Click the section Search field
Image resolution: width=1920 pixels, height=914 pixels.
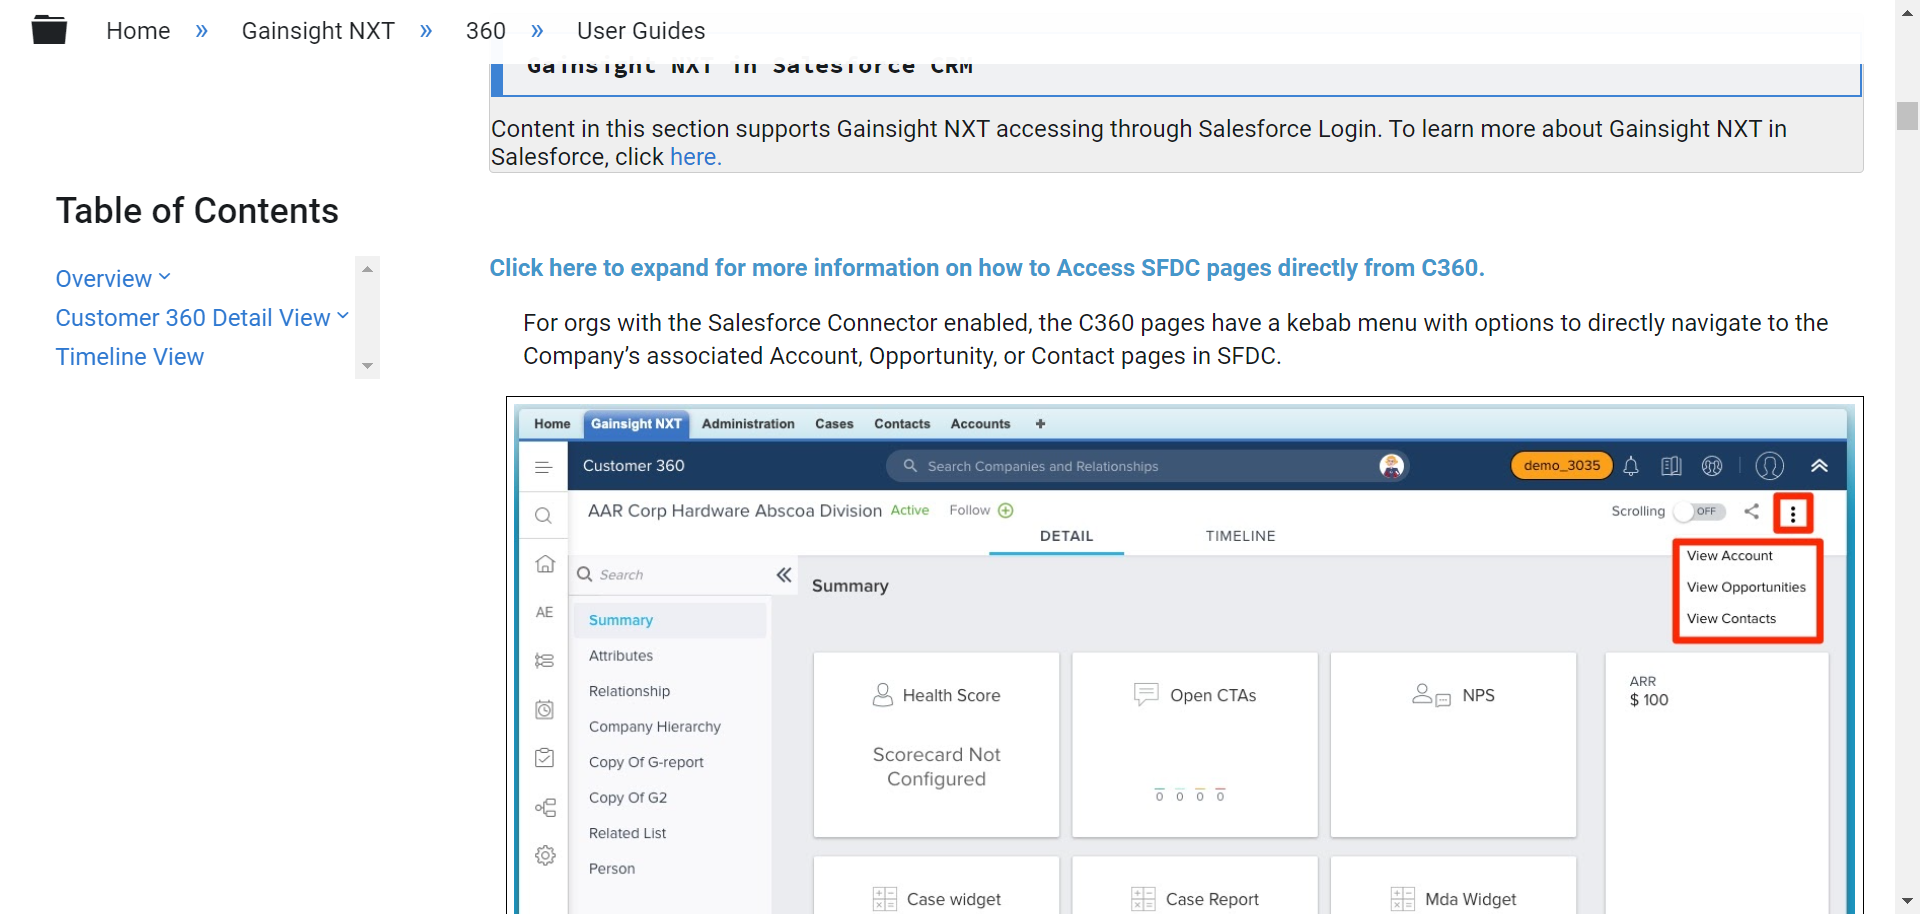[670, 575]
